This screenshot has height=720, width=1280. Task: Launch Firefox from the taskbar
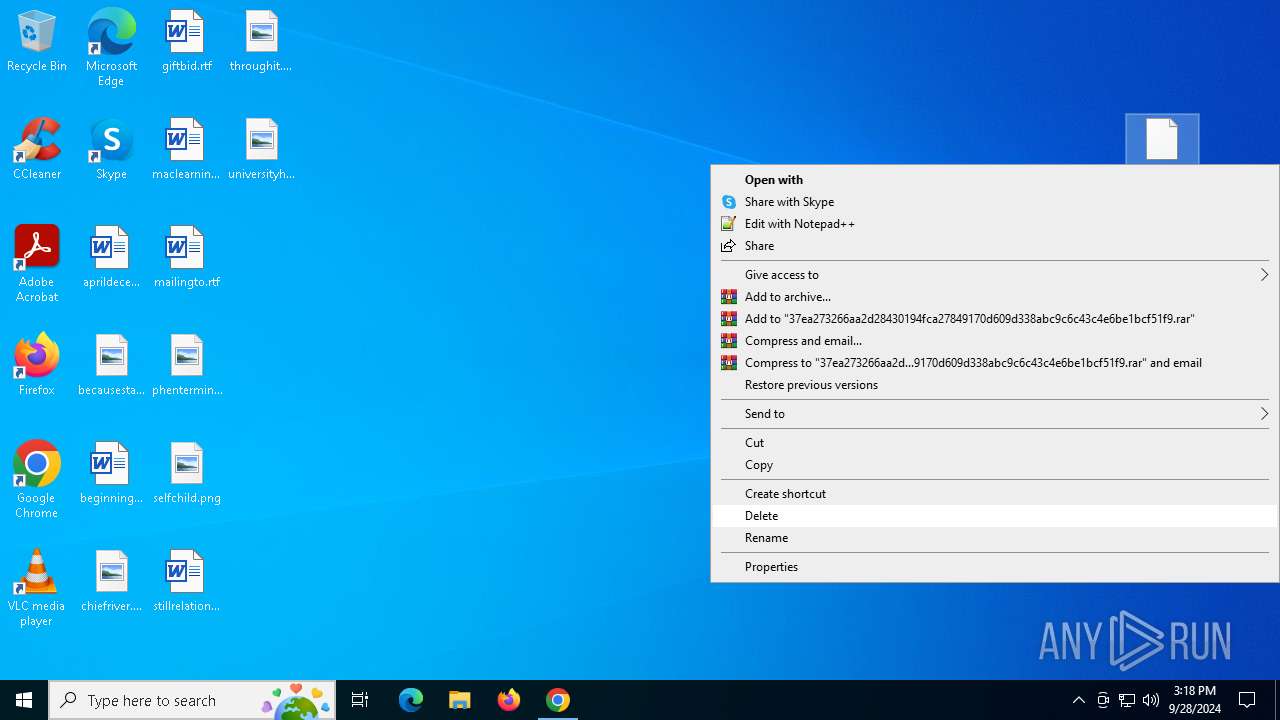point(509,700)
